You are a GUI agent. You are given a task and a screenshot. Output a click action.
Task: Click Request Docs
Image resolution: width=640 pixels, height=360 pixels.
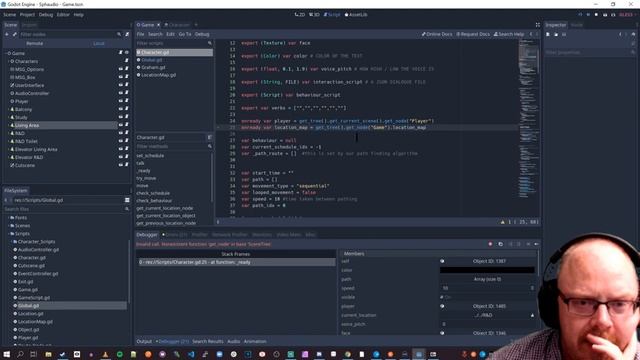[473, 34]
